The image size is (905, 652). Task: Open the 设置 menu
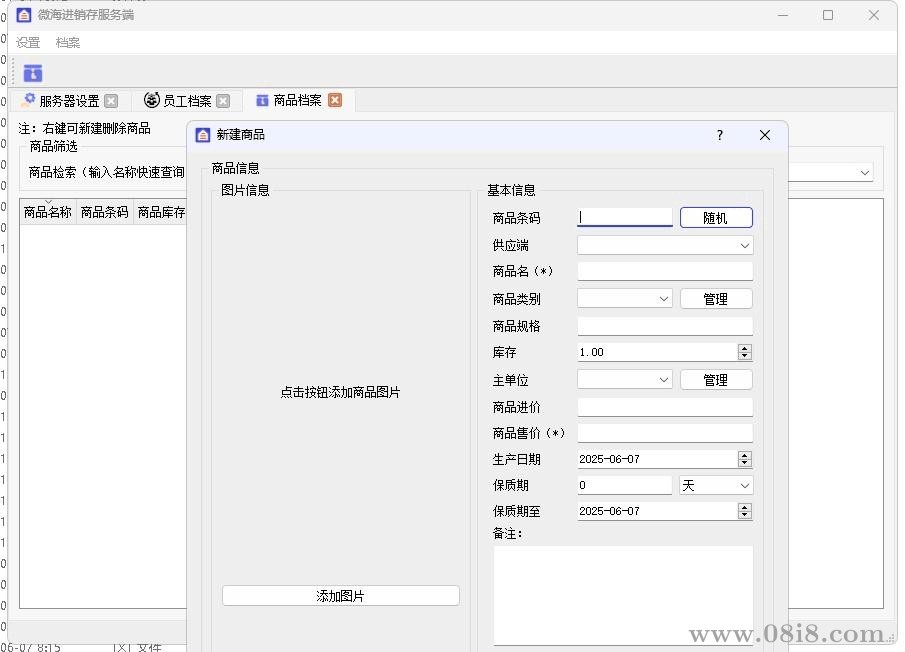pyautogui.click(x=28, y=43)
